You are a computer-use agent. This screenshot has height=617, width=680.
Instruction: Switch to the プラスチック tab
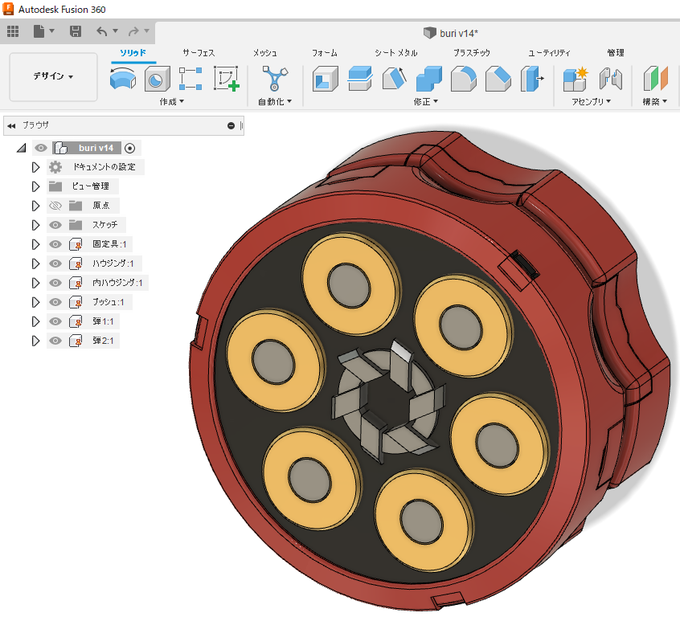[472, 53]
